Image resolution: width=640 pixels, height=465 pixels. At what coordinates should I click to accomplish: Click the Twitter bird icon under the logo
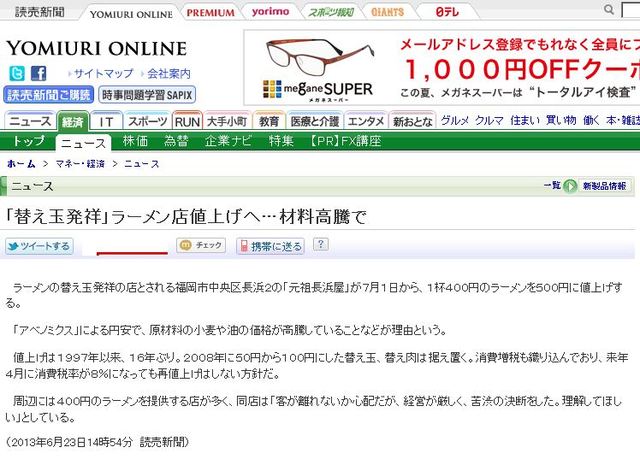coord(17,73)
